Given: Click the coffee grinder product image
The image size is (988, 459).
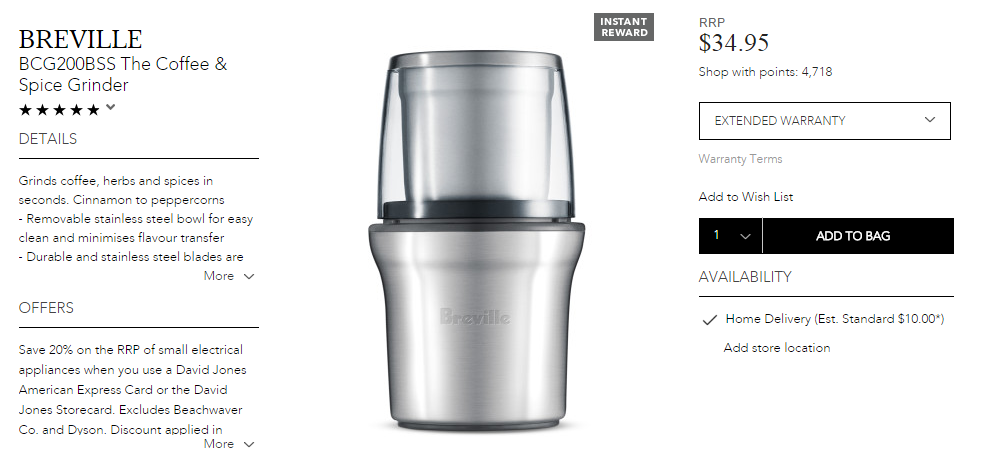Looking at the screenshot, I should 476,240.
